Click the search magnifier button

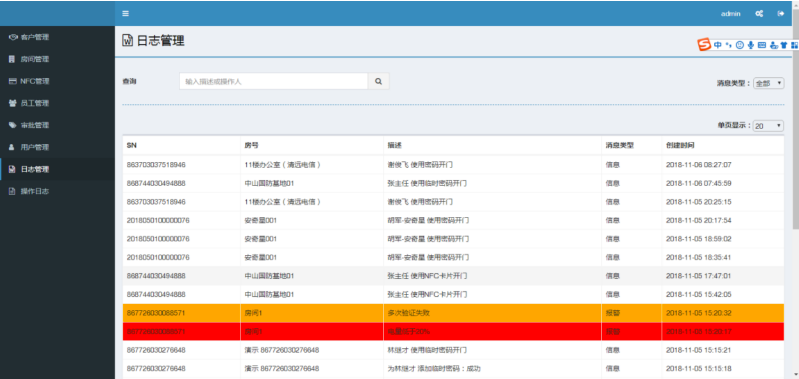(379, 81)
